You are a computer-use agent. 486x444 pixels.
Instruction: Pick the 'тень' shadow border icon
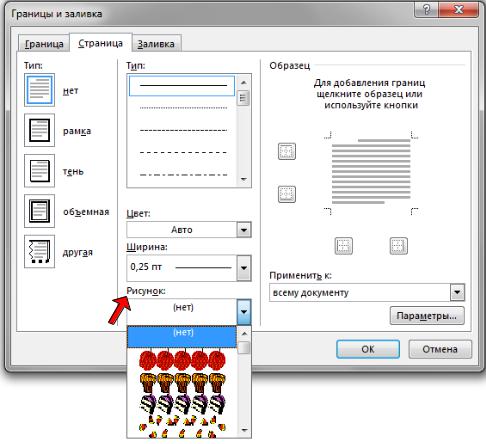click(39, 171)
